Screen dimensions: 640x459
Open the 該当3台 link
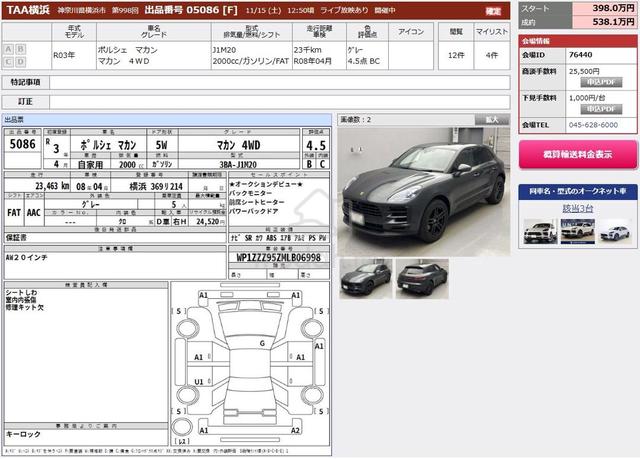[578, 208]
